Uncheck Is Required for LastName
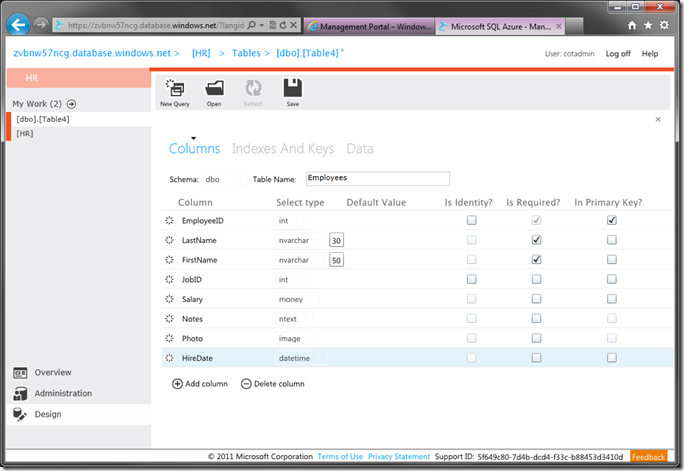The height and width of the screenshot is (471, 684). 537,240
